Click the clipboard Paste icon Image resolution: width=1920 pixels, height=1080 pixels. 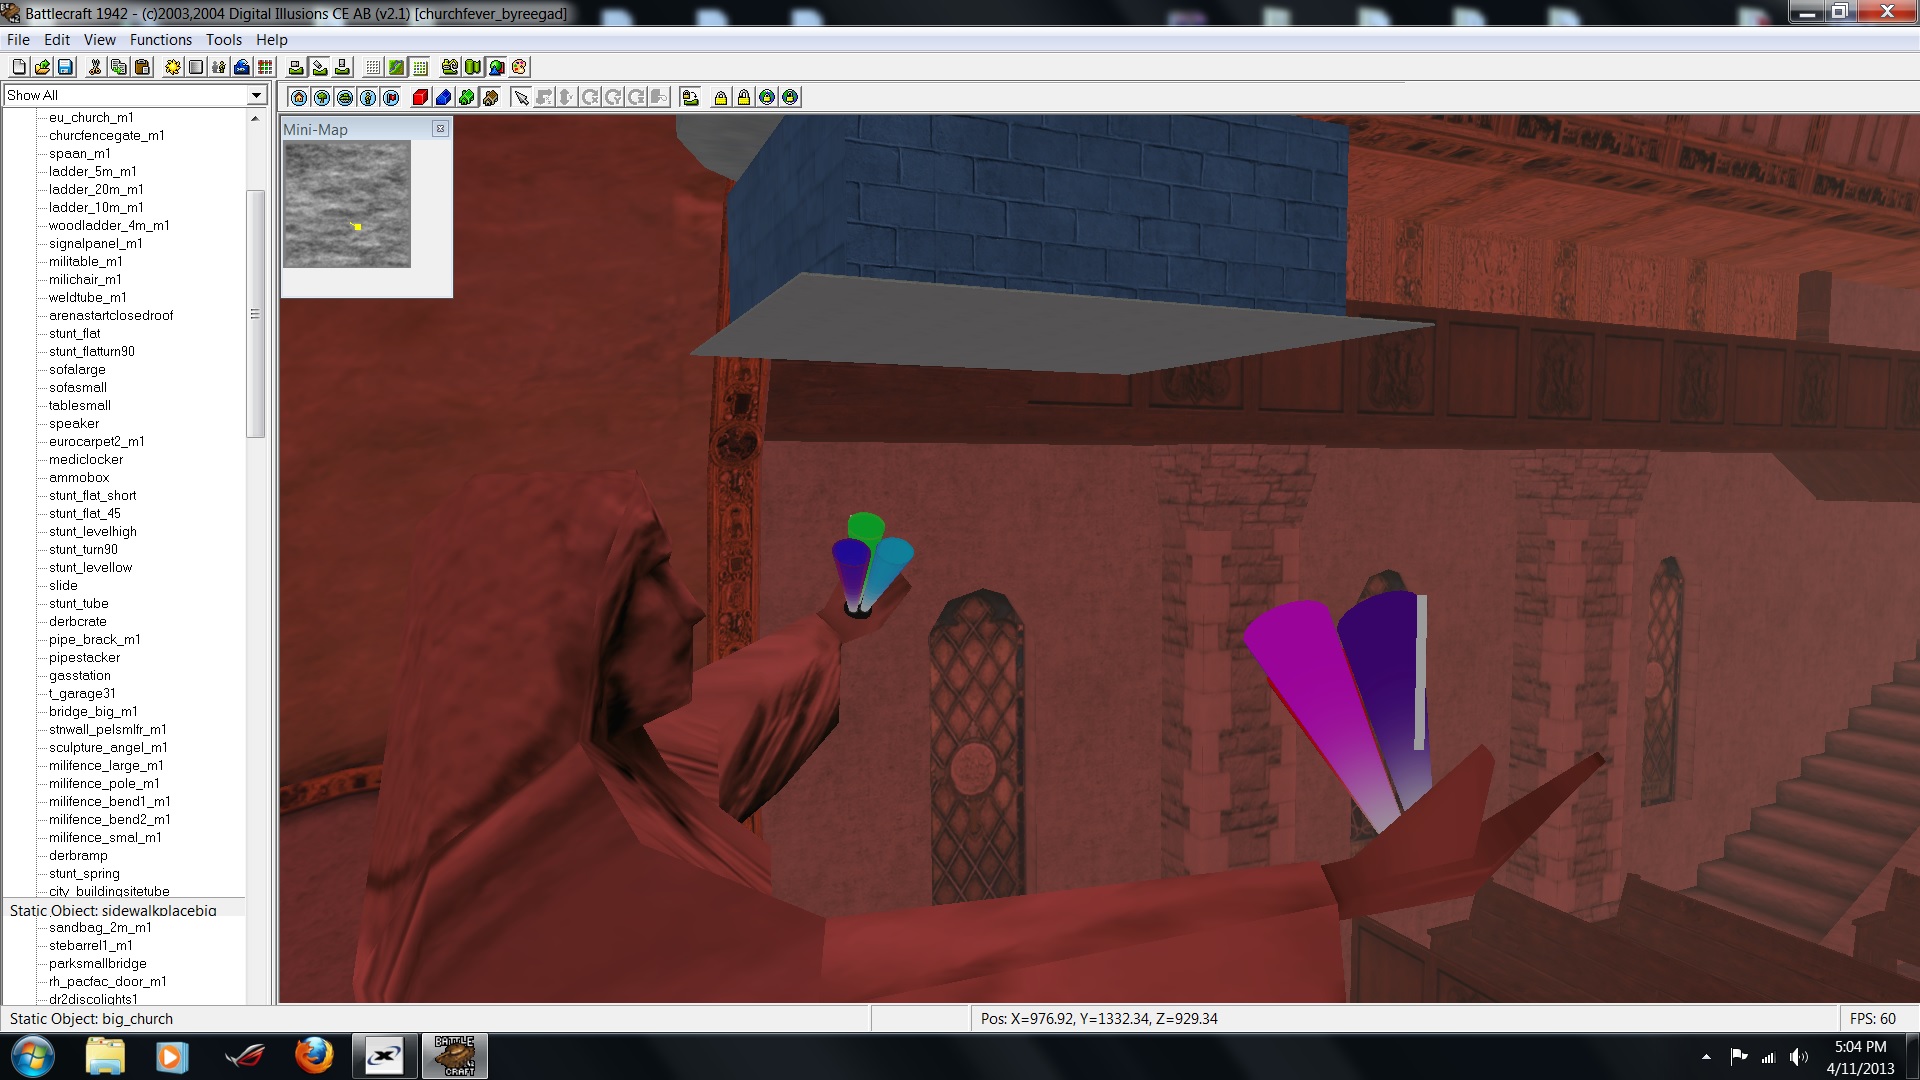[142, 67]
